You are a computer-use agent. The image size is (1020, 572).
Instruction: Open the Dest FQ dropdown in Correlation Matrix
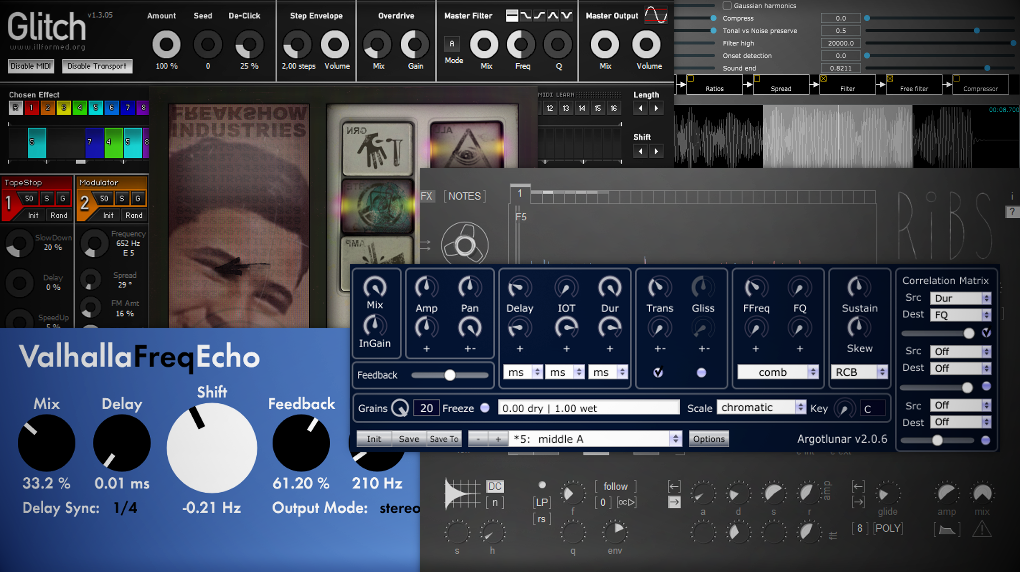(960, 314)
